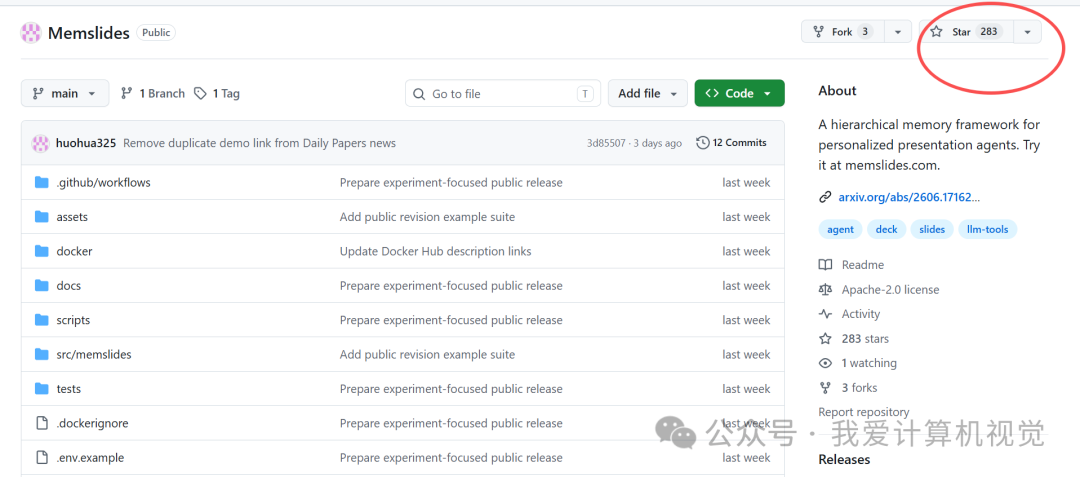Viewport: 1080px width, 477px height.
Task: Open the green Code dropdown button
Action: coord(739,94)
